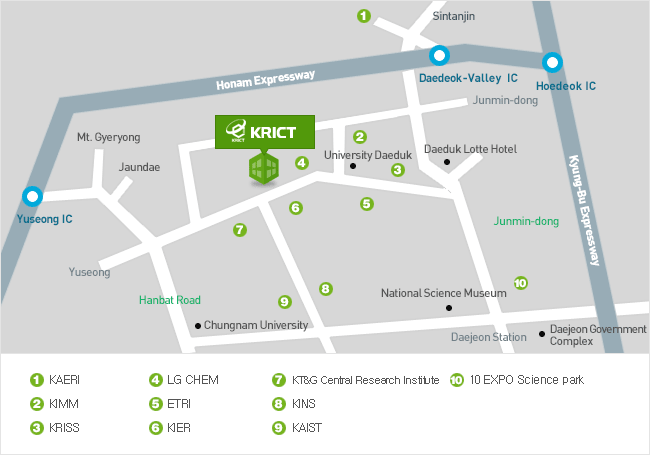650x455 pixels.
Task: Click the Daedeok-Valley IC text label
Action: pyautogui.click(x=468, y=78)
